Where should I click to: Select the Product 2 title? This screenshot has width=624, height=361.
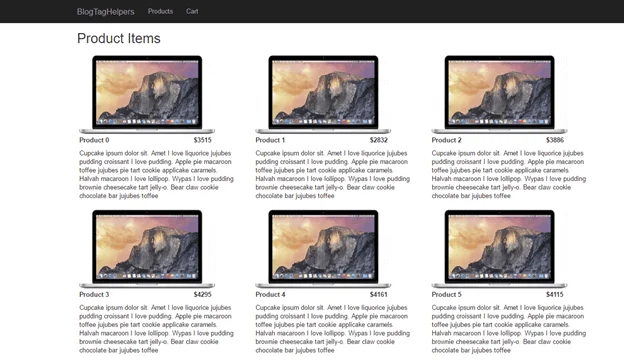[x=447, y=140]
